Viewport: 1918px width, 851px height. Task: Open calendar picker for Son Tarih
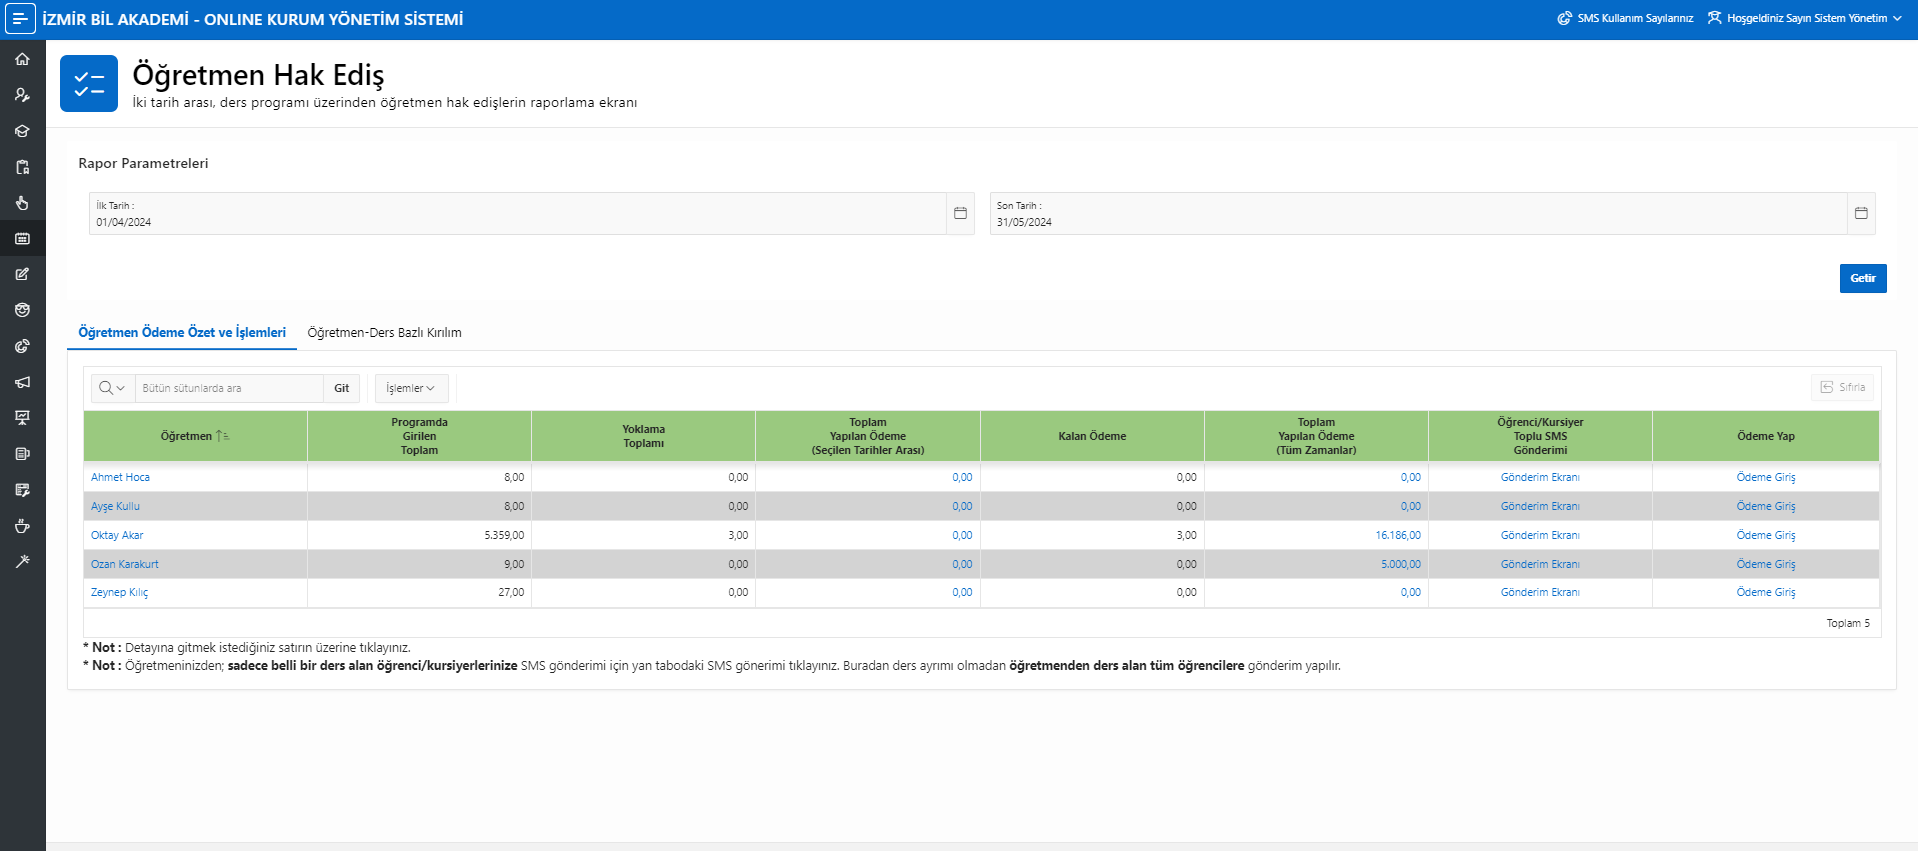[1861, 213]
